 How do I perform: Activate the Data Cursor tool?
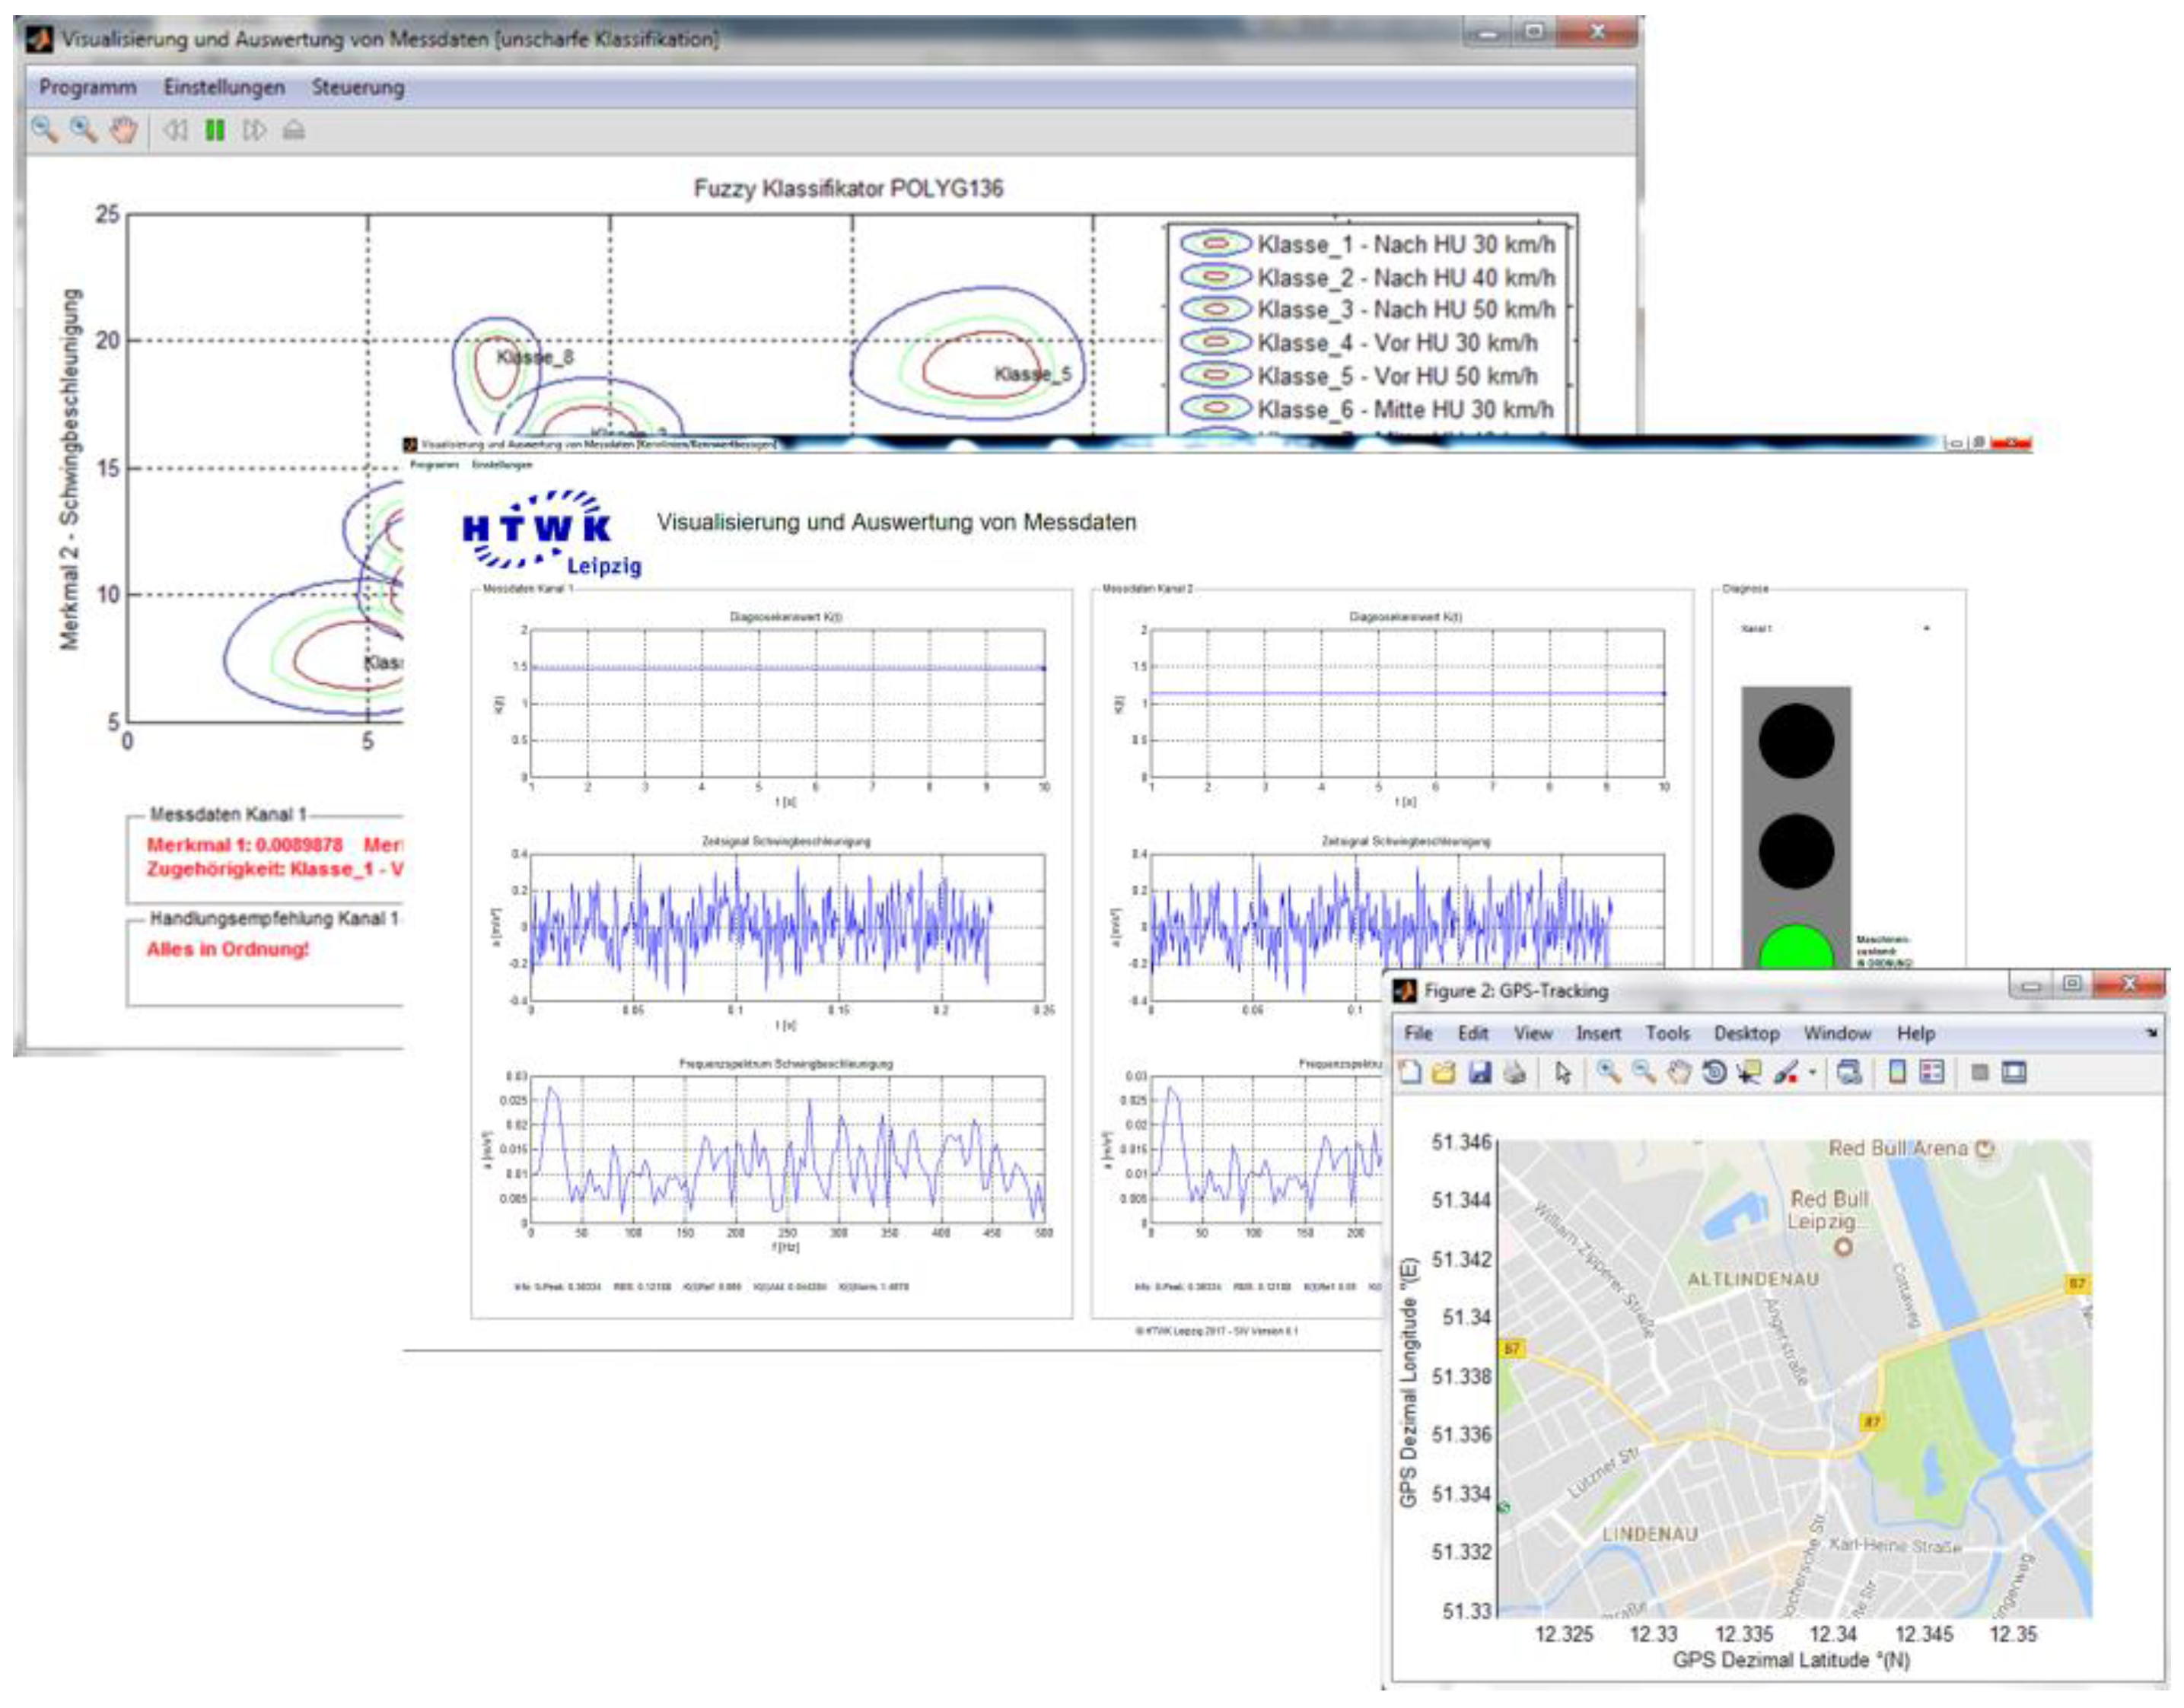click(1749, 1073)
